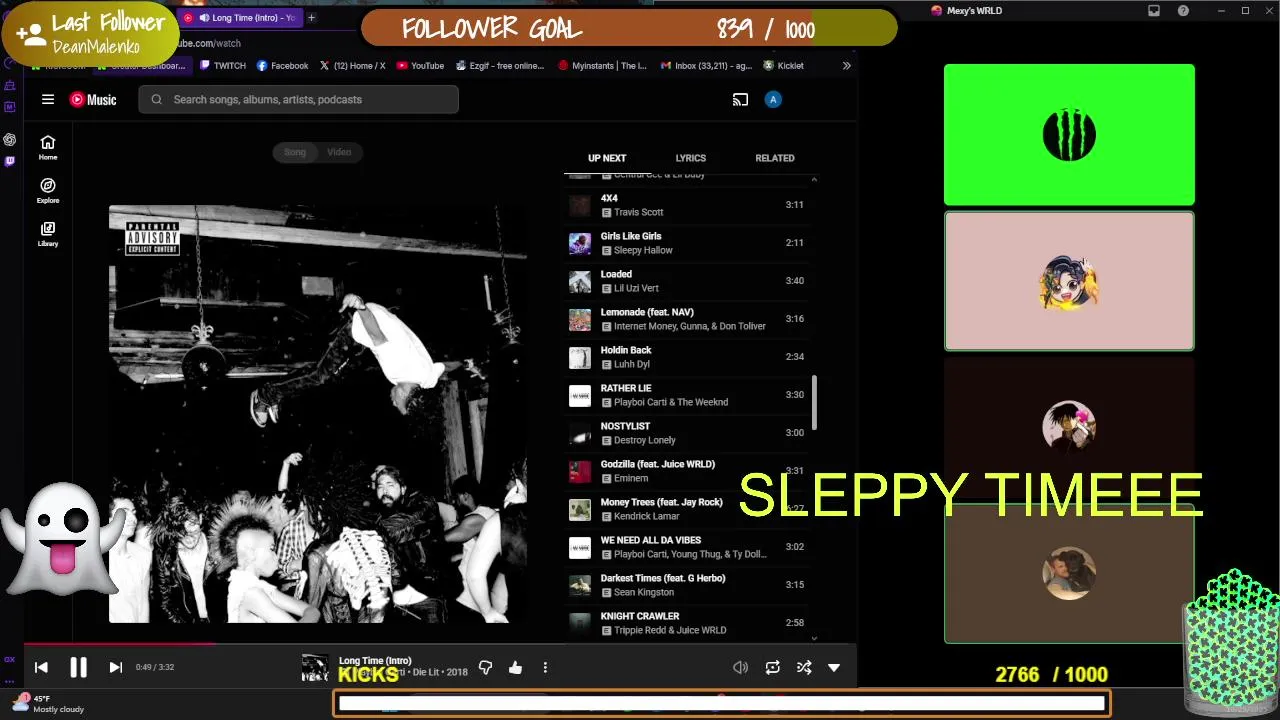This screenshot has height=720, width=1280.
Task: Pause the current song
Action: coord(78,667)
